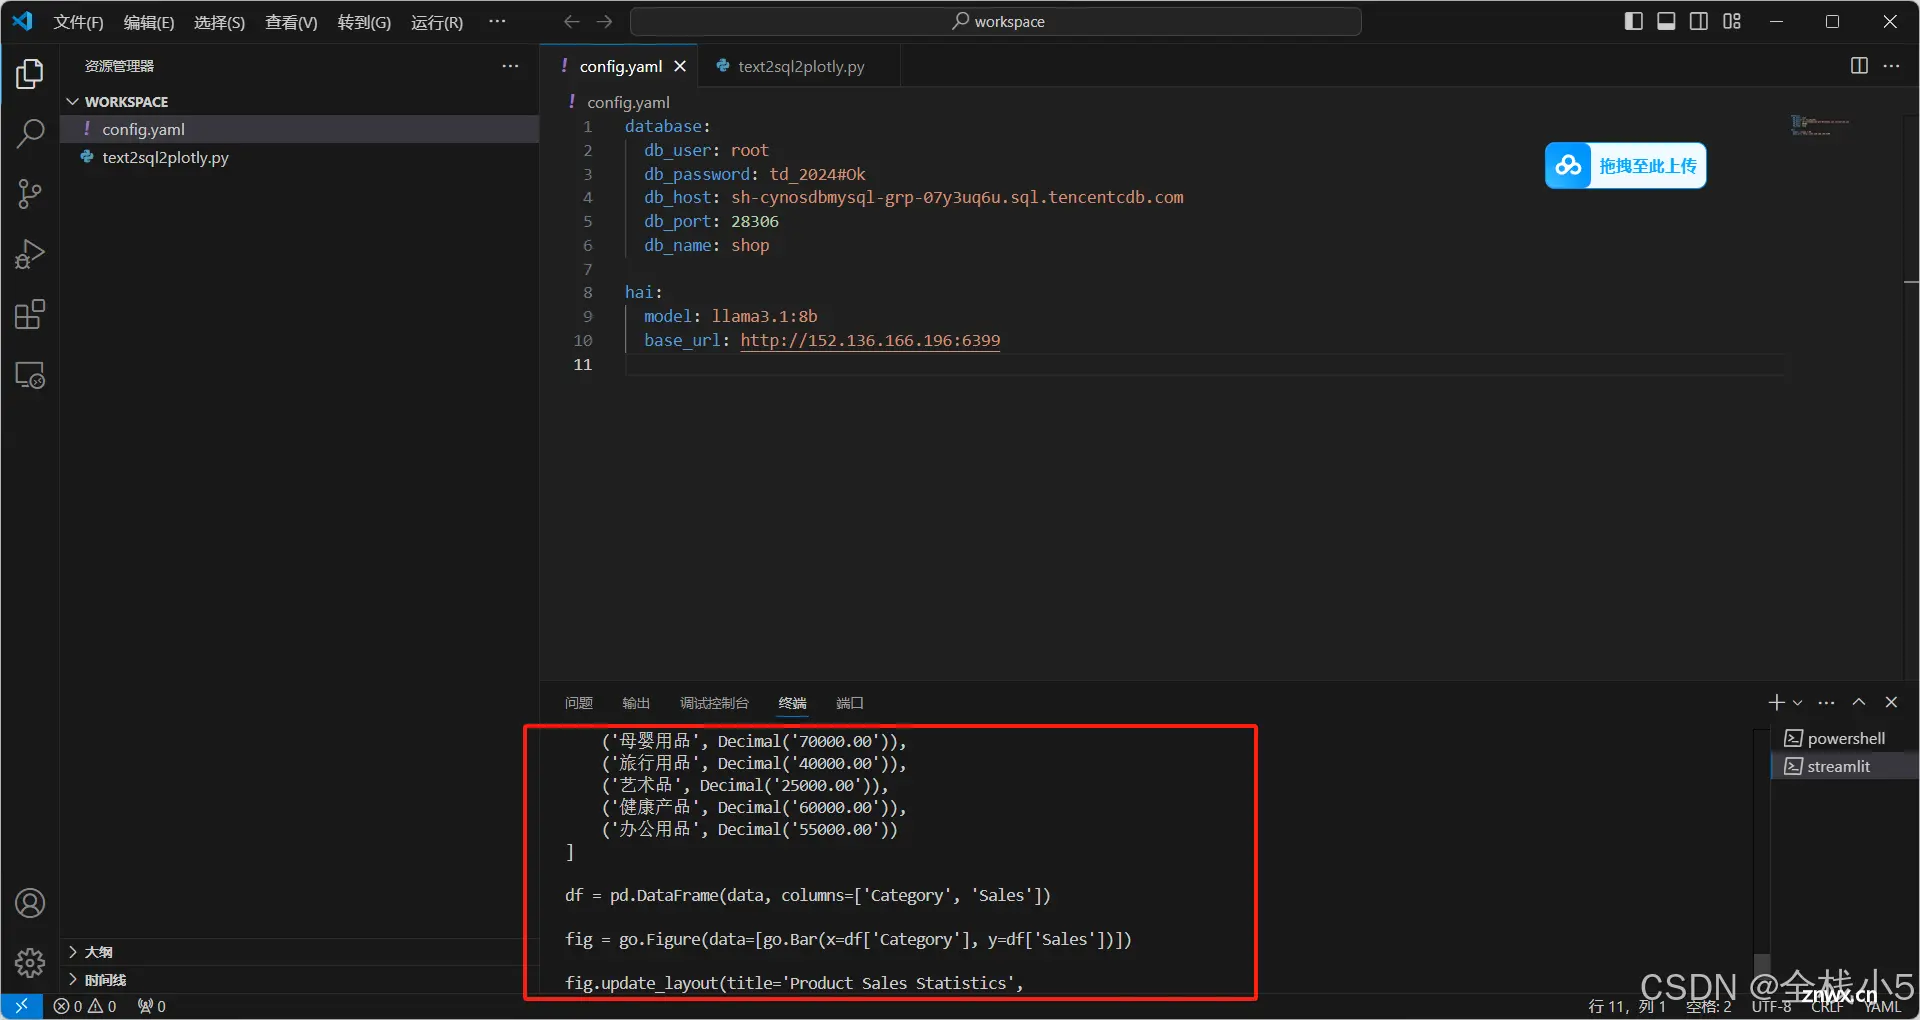
Task: Switch to the 输出 panel tab
Action: tap(636, 703)
